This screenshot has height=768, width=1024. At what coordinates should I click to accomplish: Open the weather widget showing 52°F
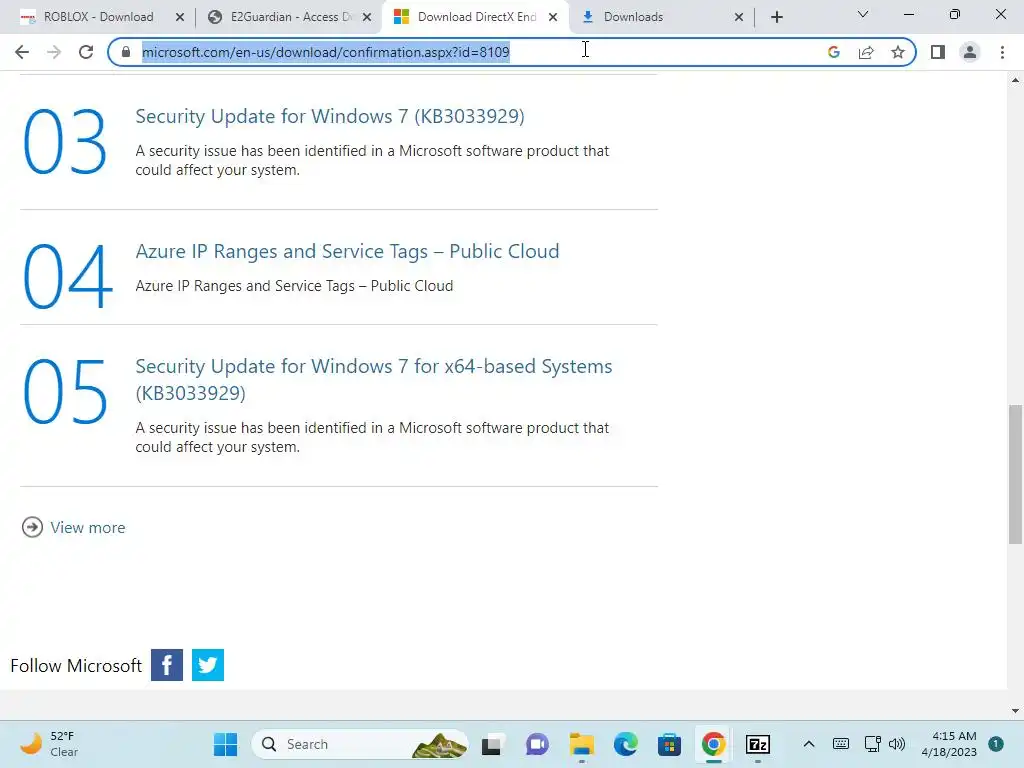50,744
